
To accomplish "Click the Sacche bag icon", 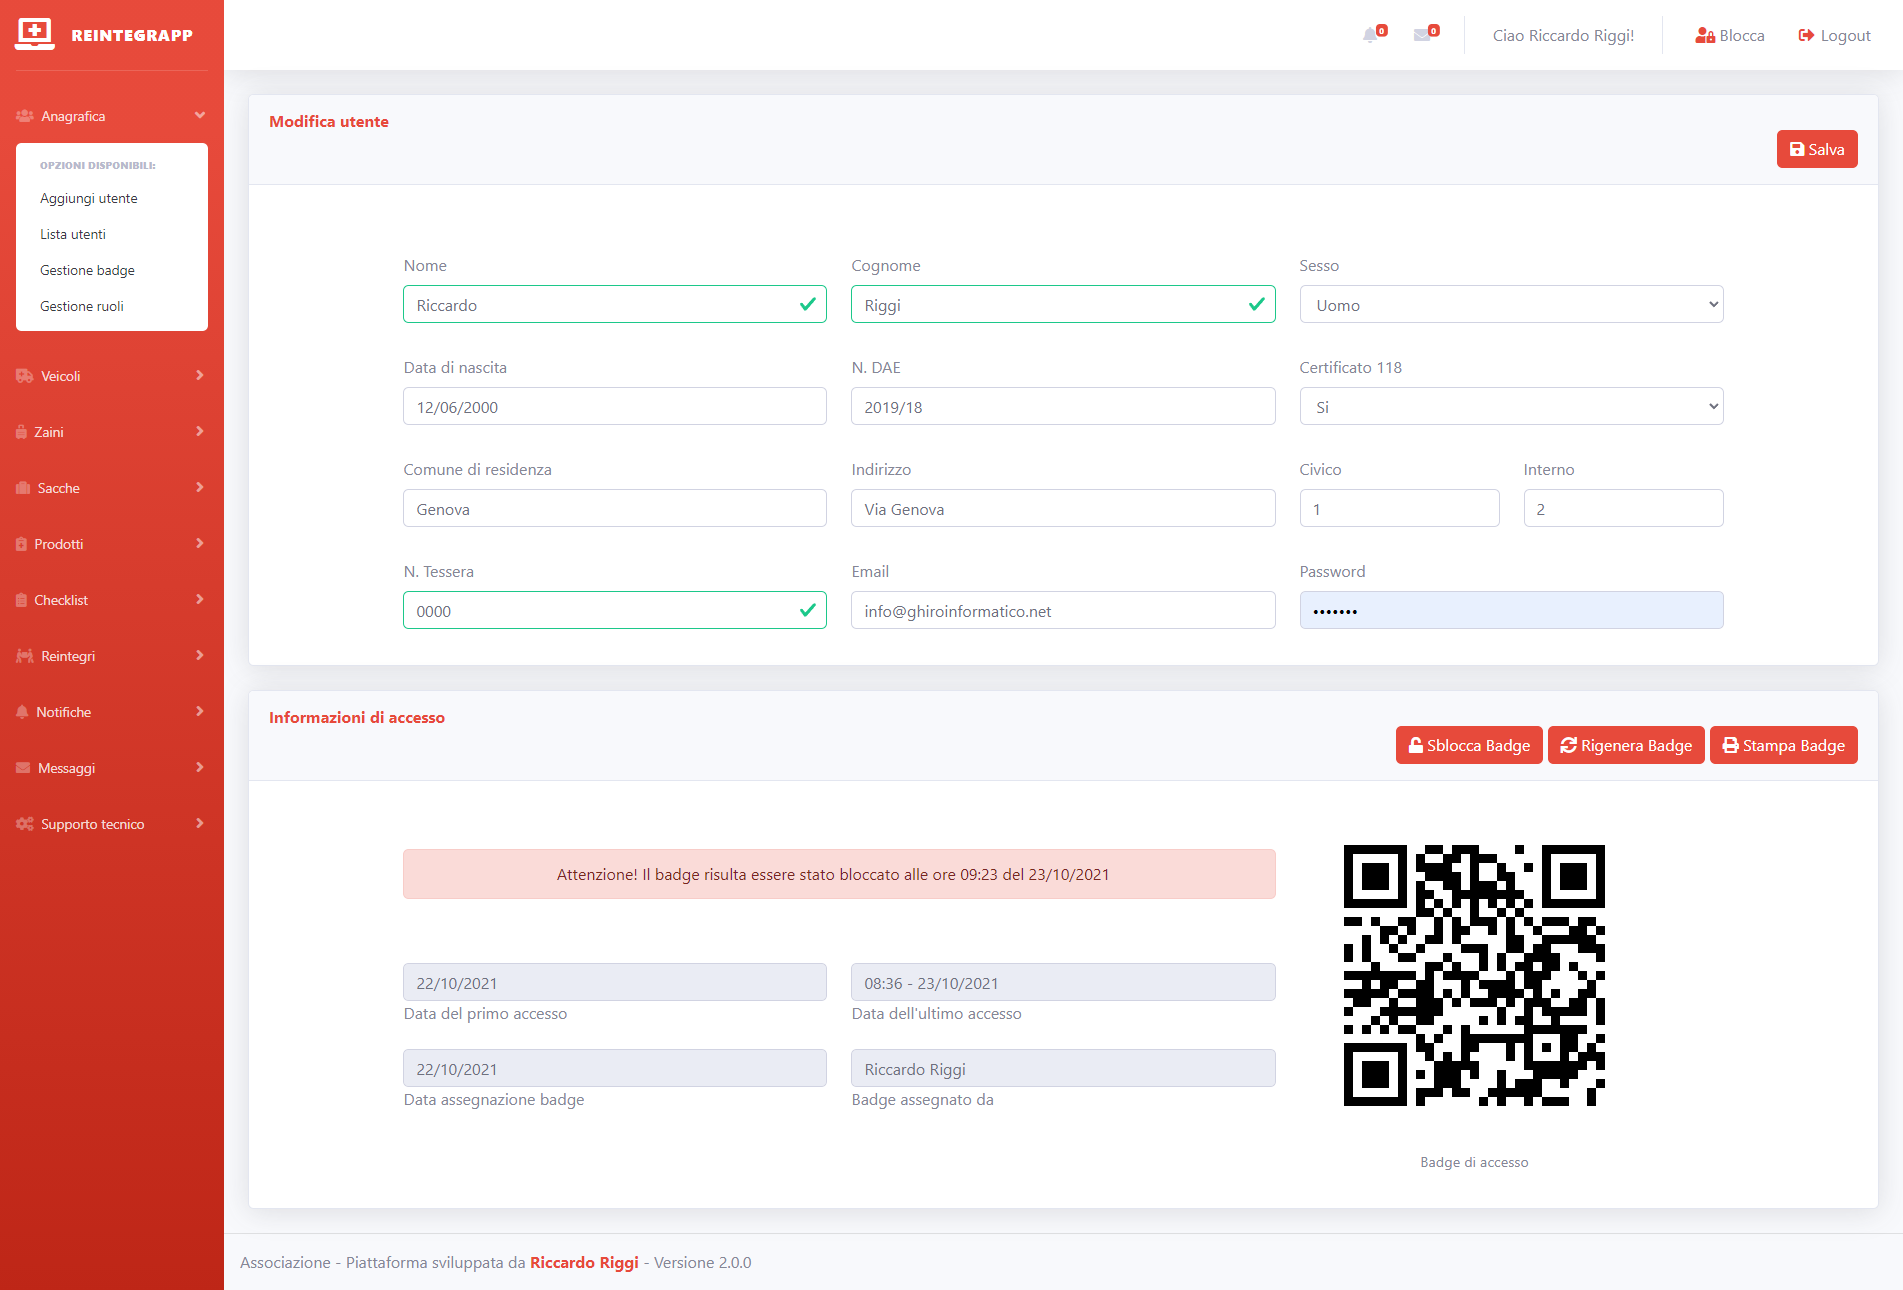I will 23,488.
